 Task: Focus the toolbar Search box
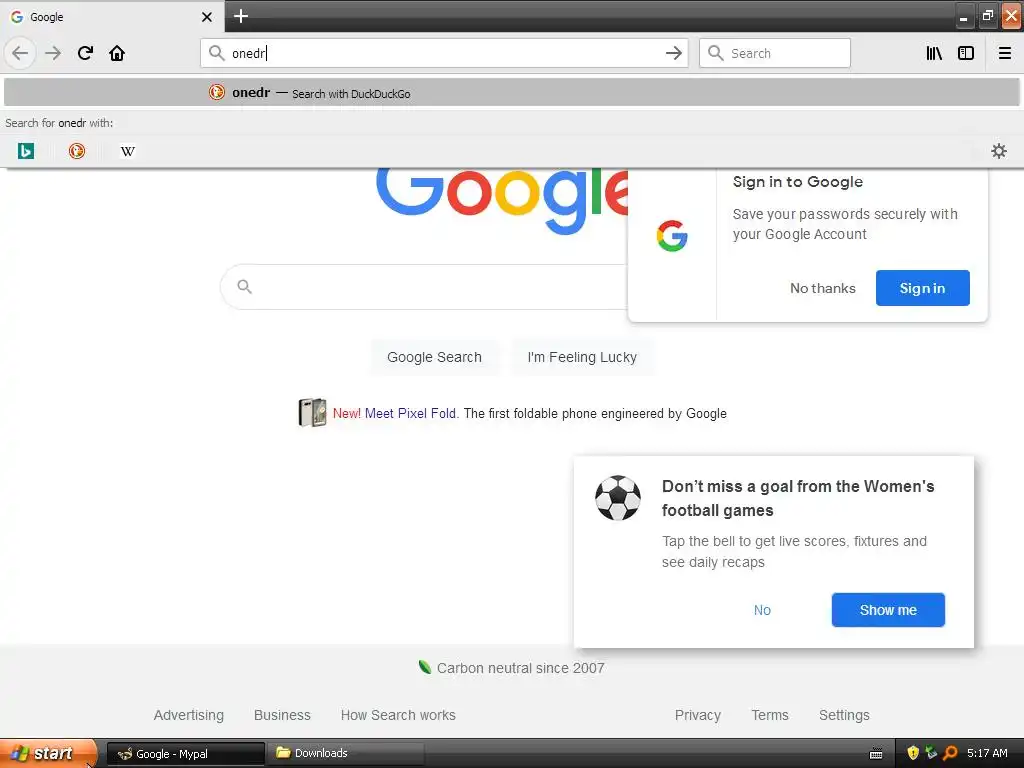tap(775, 53)
